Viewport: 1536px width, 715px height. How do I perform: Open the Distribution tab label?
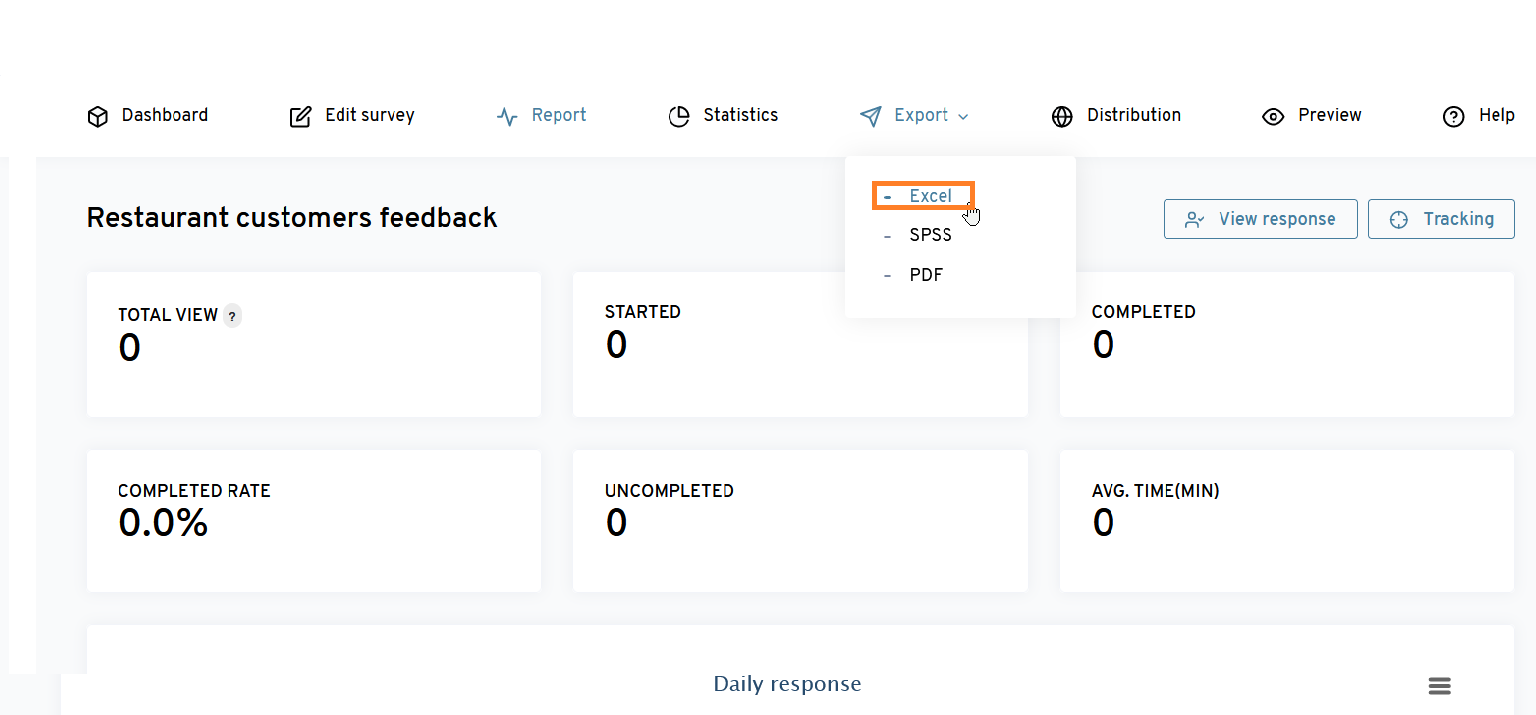point(1133,115)
